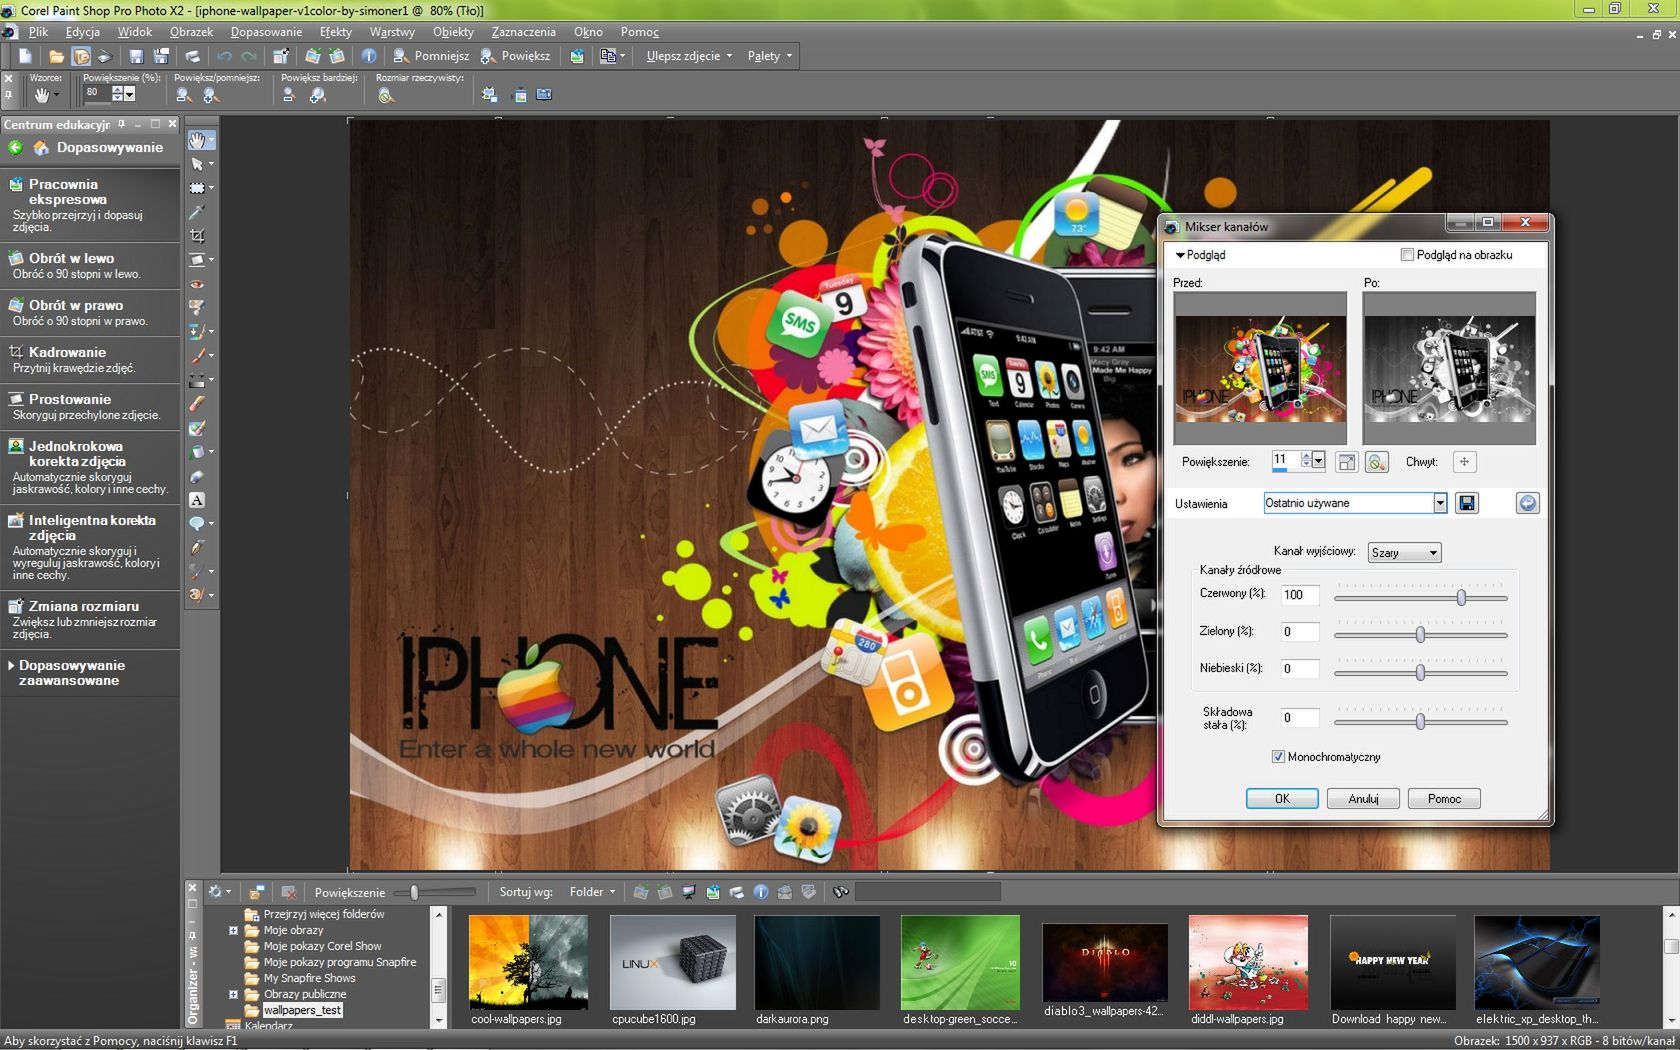The width and height of the screenshot is (1680, 1050).
Task: Click OK in Mikser kanałów dialog
Action: (1282, 799)
